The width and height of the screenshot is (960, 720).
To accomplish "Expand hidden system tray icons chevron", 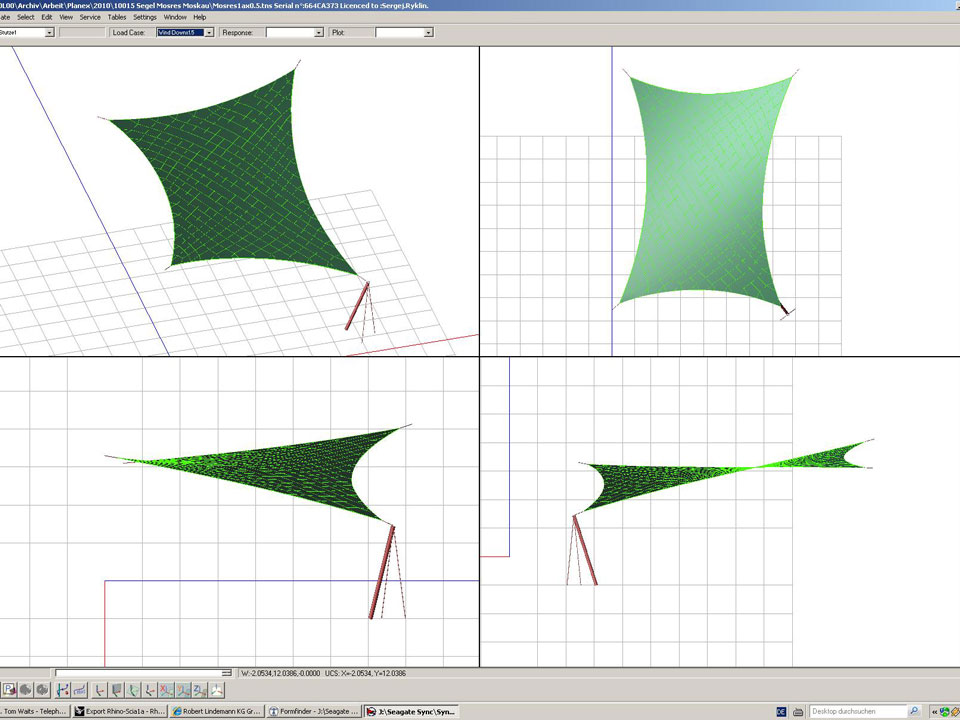I will (x=933, y=711).
